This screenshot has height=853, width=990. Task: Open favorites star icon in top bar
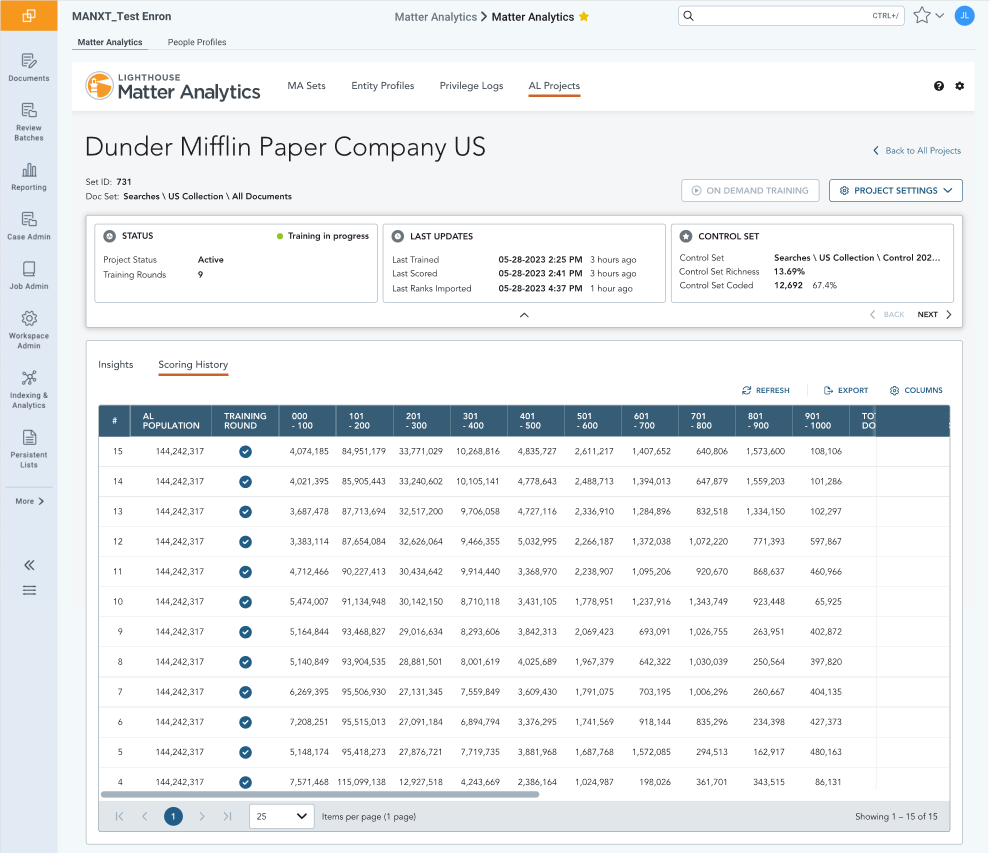[x=922, y=15]
